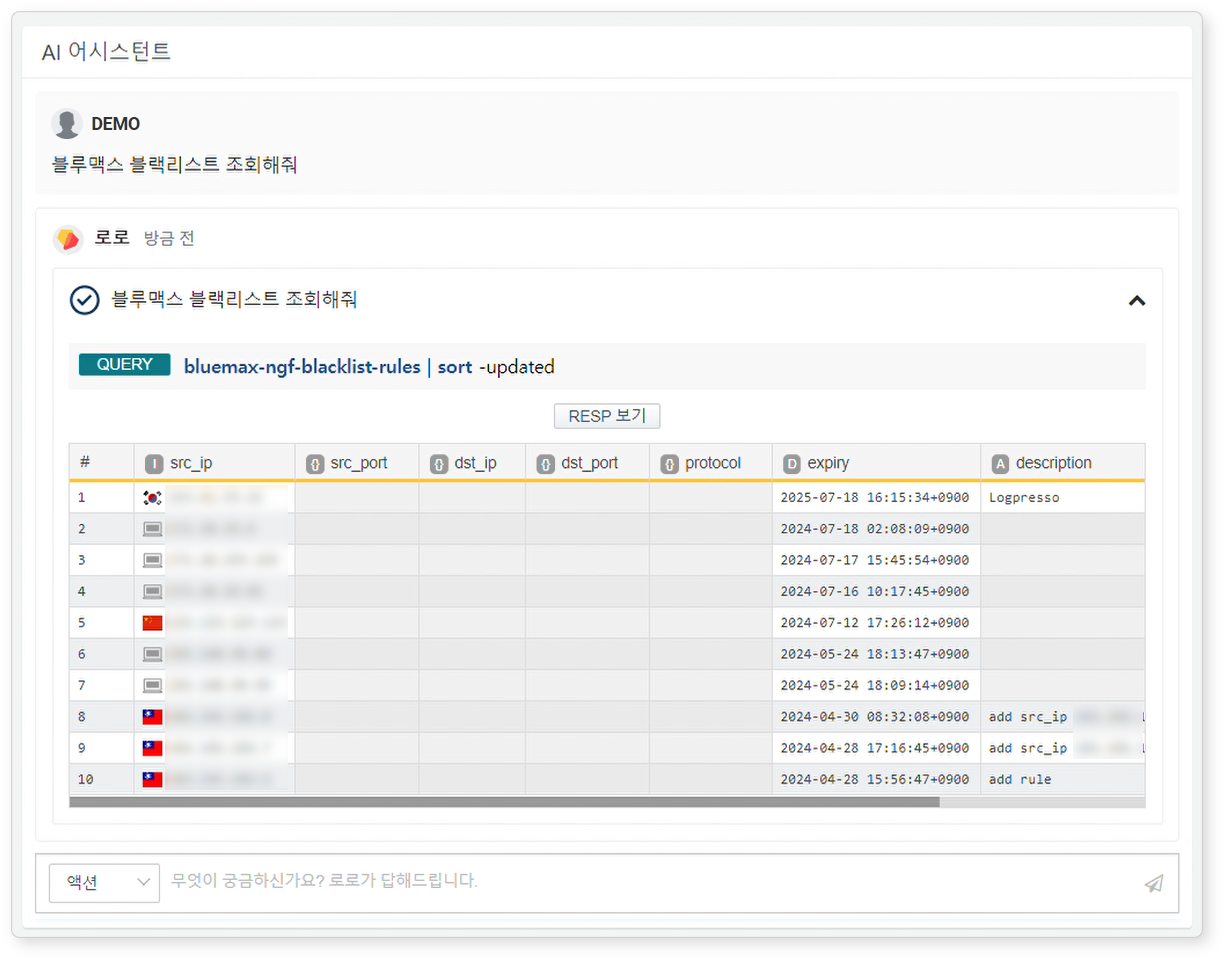Image resolution: width=1225 pixels, height=960 pixels.
Task: Click the Logpresso description cell
Action: tap(1063, 497)
